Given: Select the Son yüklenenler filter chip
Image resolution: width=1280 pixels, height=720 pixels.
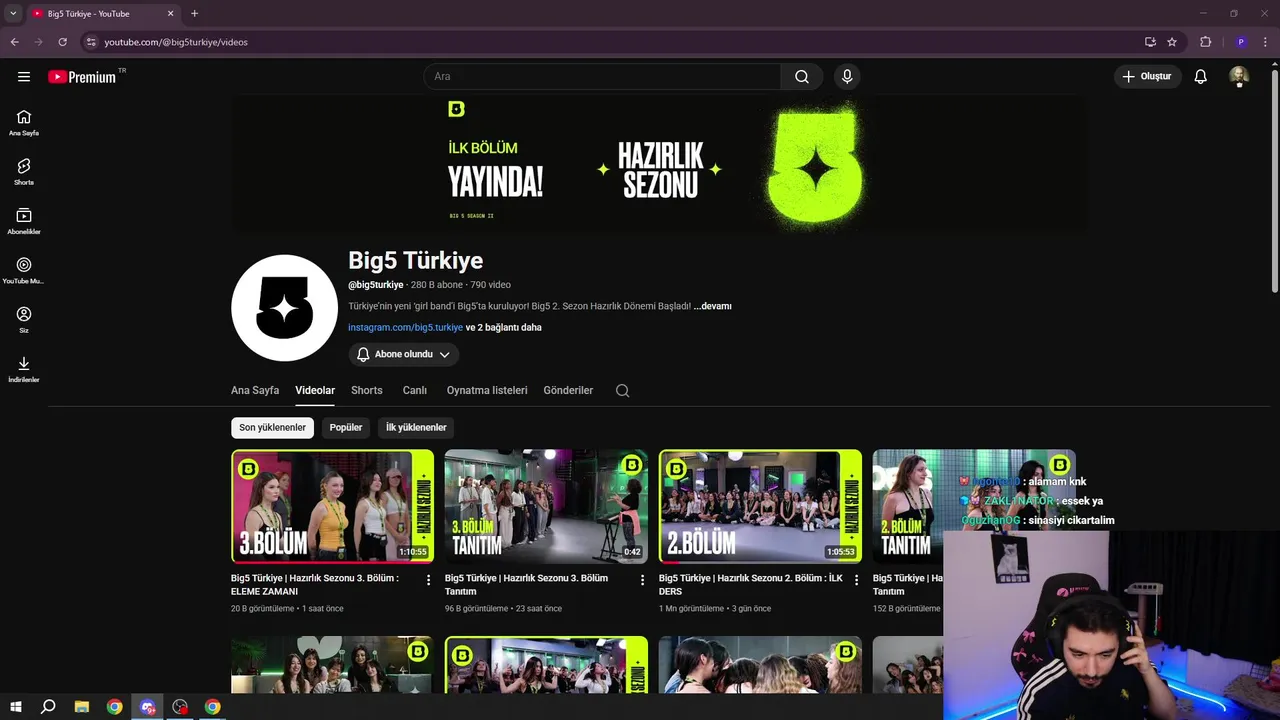Looking at the screenshot, I should tap(272, 428).
